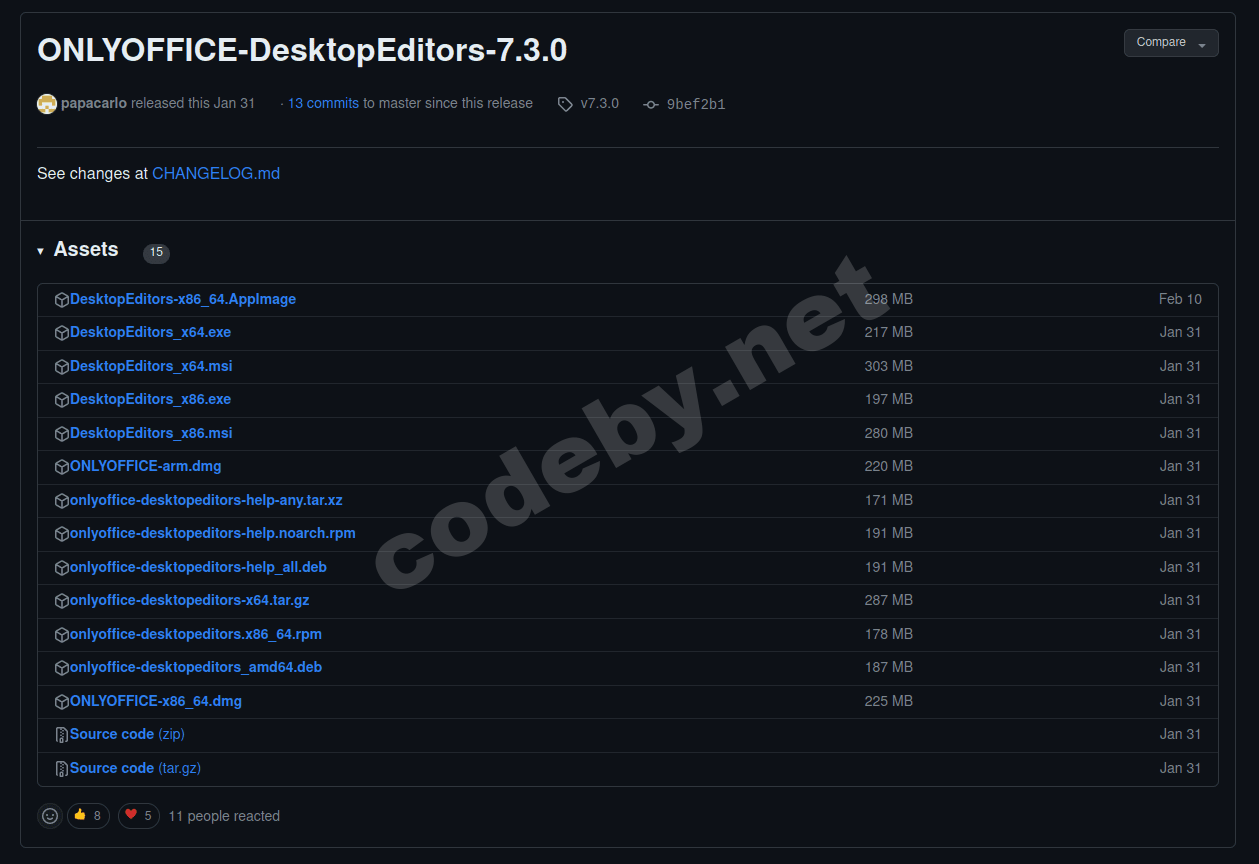View the 13 commits since release
Screen dimensions: 1259x864
(323, 103)
